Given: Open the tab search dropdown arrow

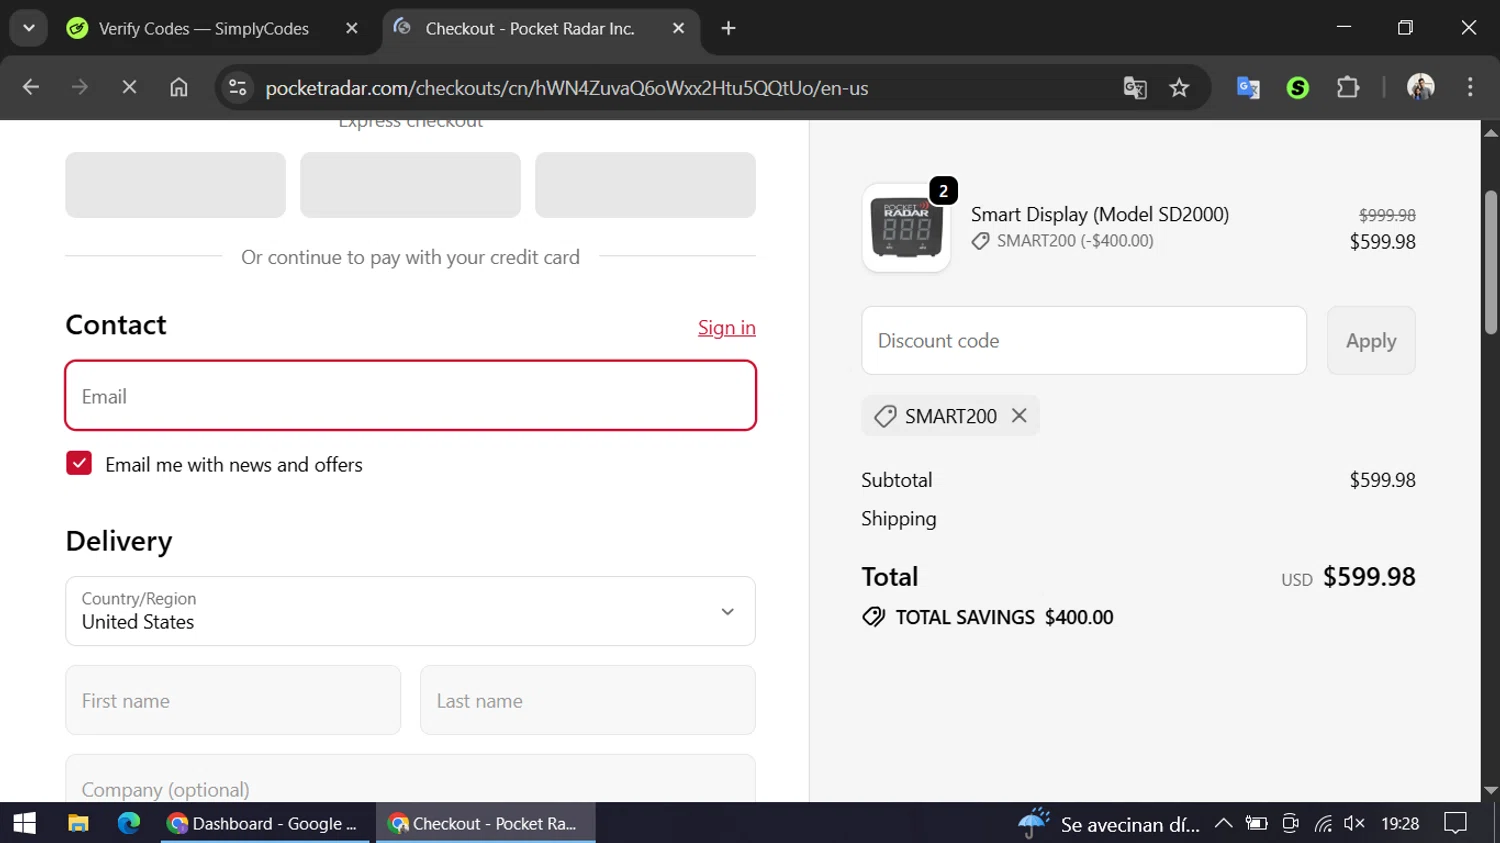Looking at the screenshot, I should 29,28.
